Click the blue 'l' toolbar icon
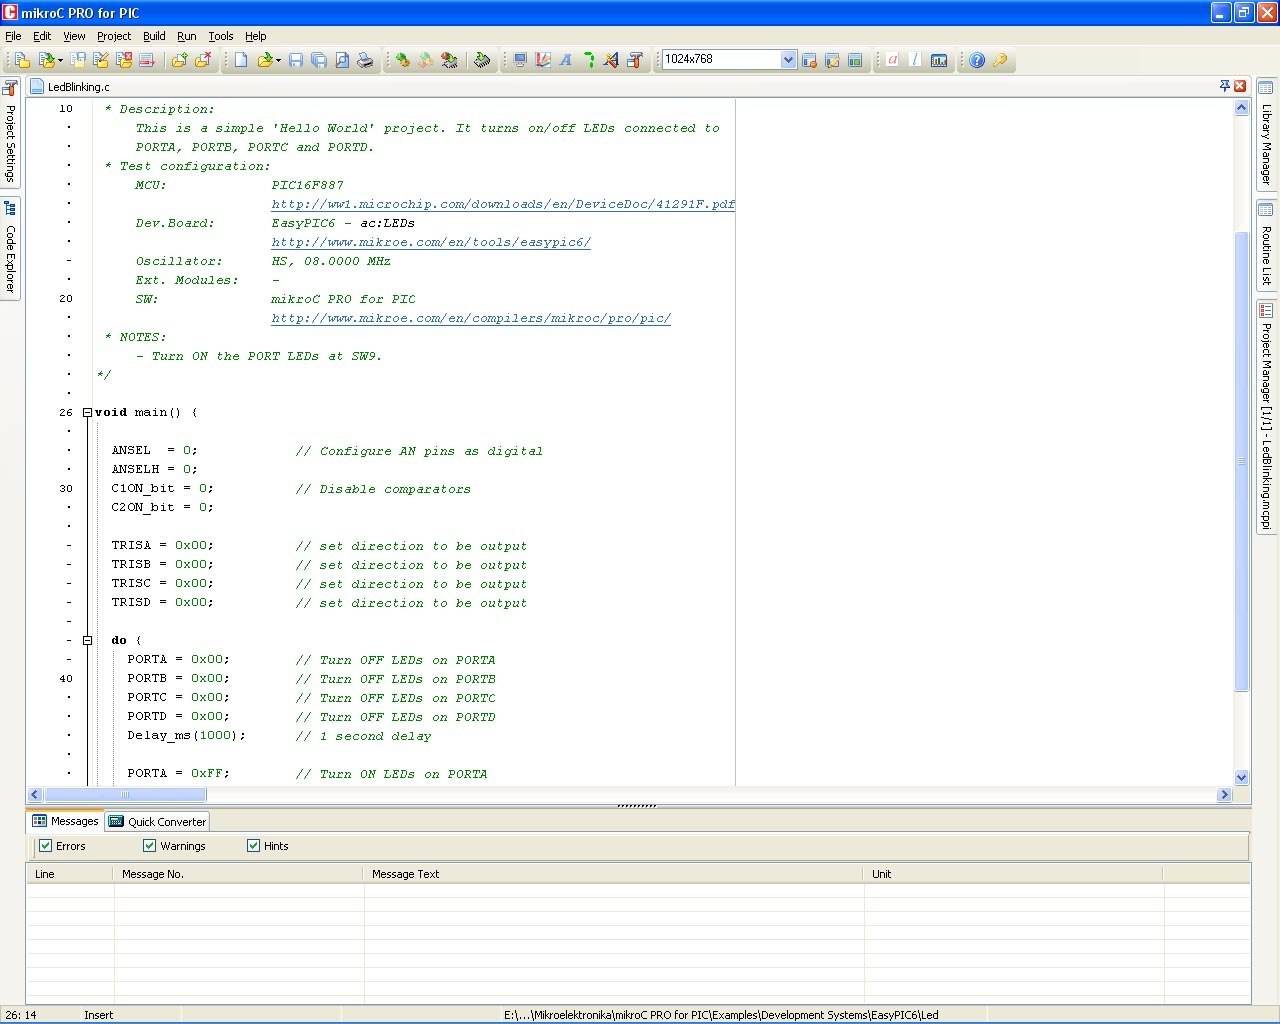 [916, 60]
